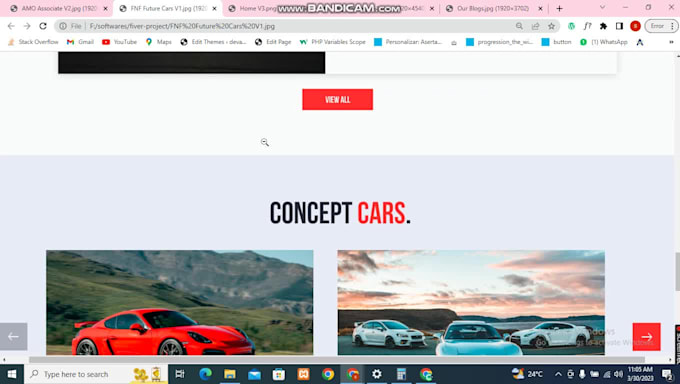
Task: Reload the current page
Action: pos(43,26)
